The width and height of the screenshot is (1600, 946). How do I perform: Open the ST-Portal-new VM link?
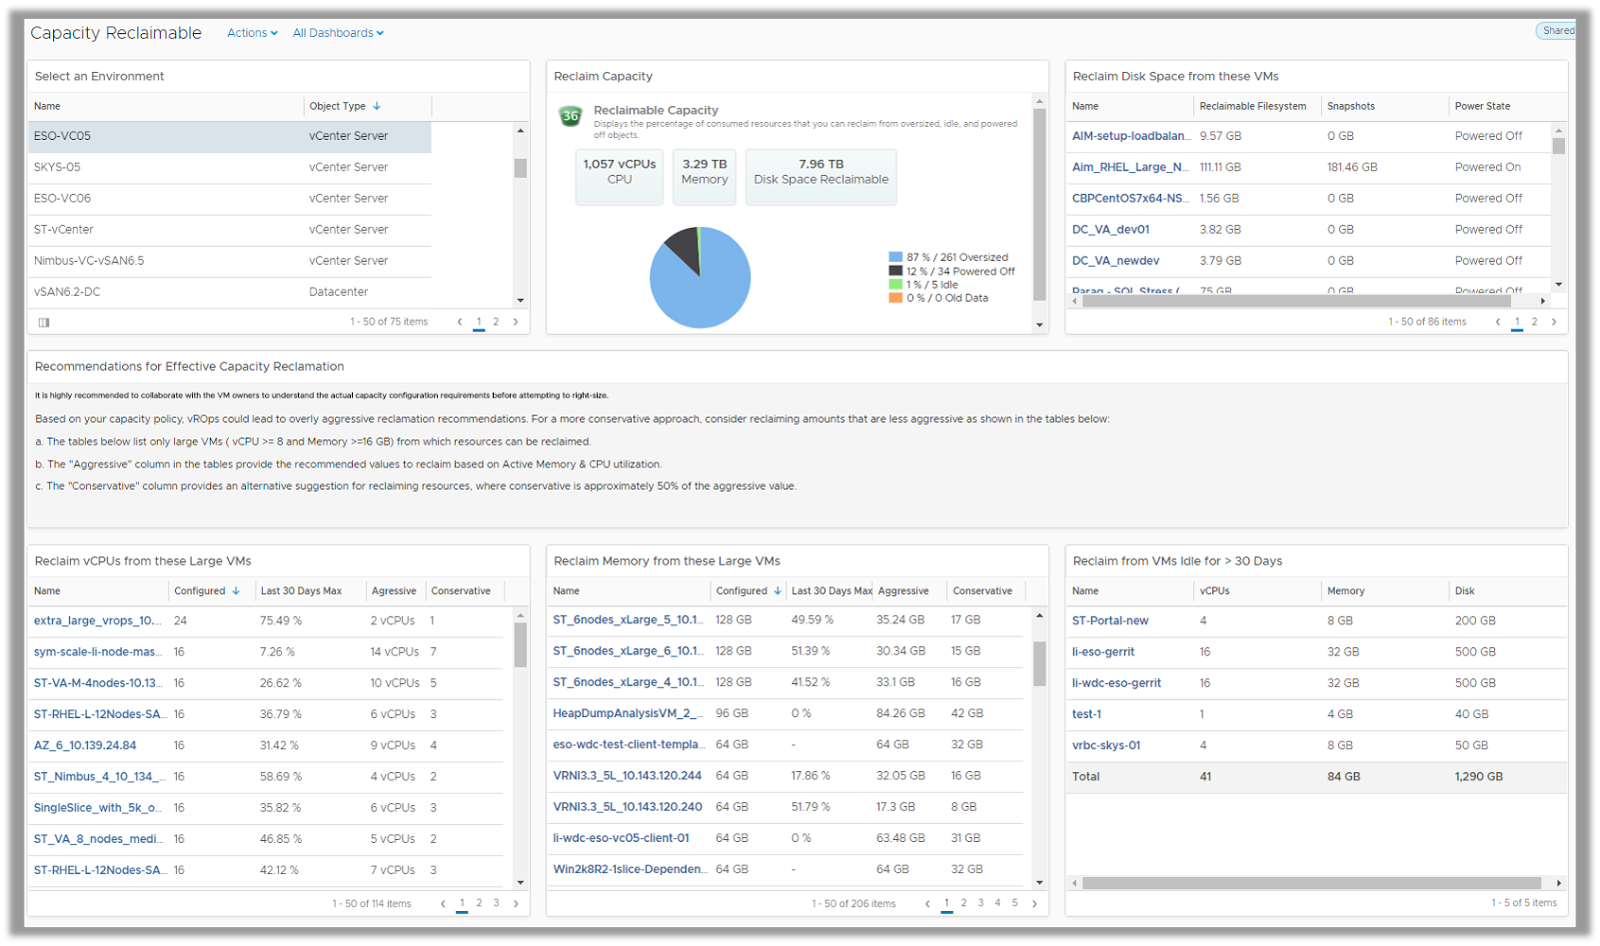click(1112, 620)
